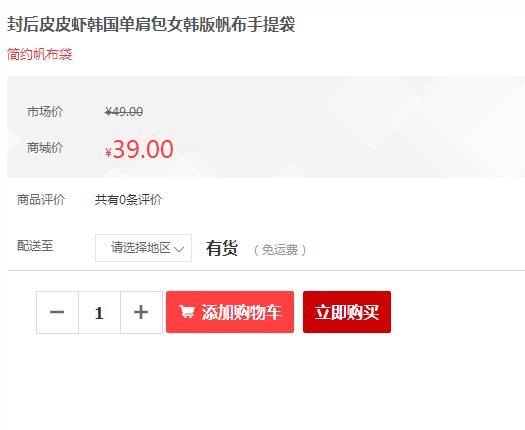525x430 pixels.
Task: Click the small red ¥ symbol
Action: pos(108,153)
